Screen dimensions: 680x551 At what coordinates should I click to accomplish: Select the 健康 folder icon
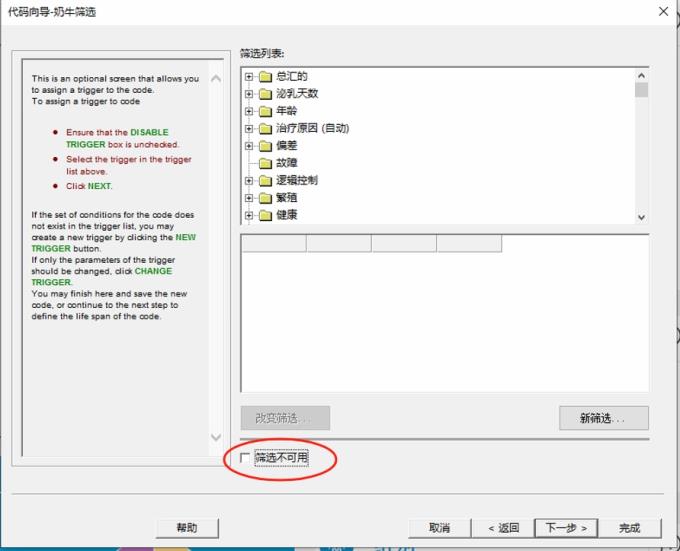click(265, 215)
